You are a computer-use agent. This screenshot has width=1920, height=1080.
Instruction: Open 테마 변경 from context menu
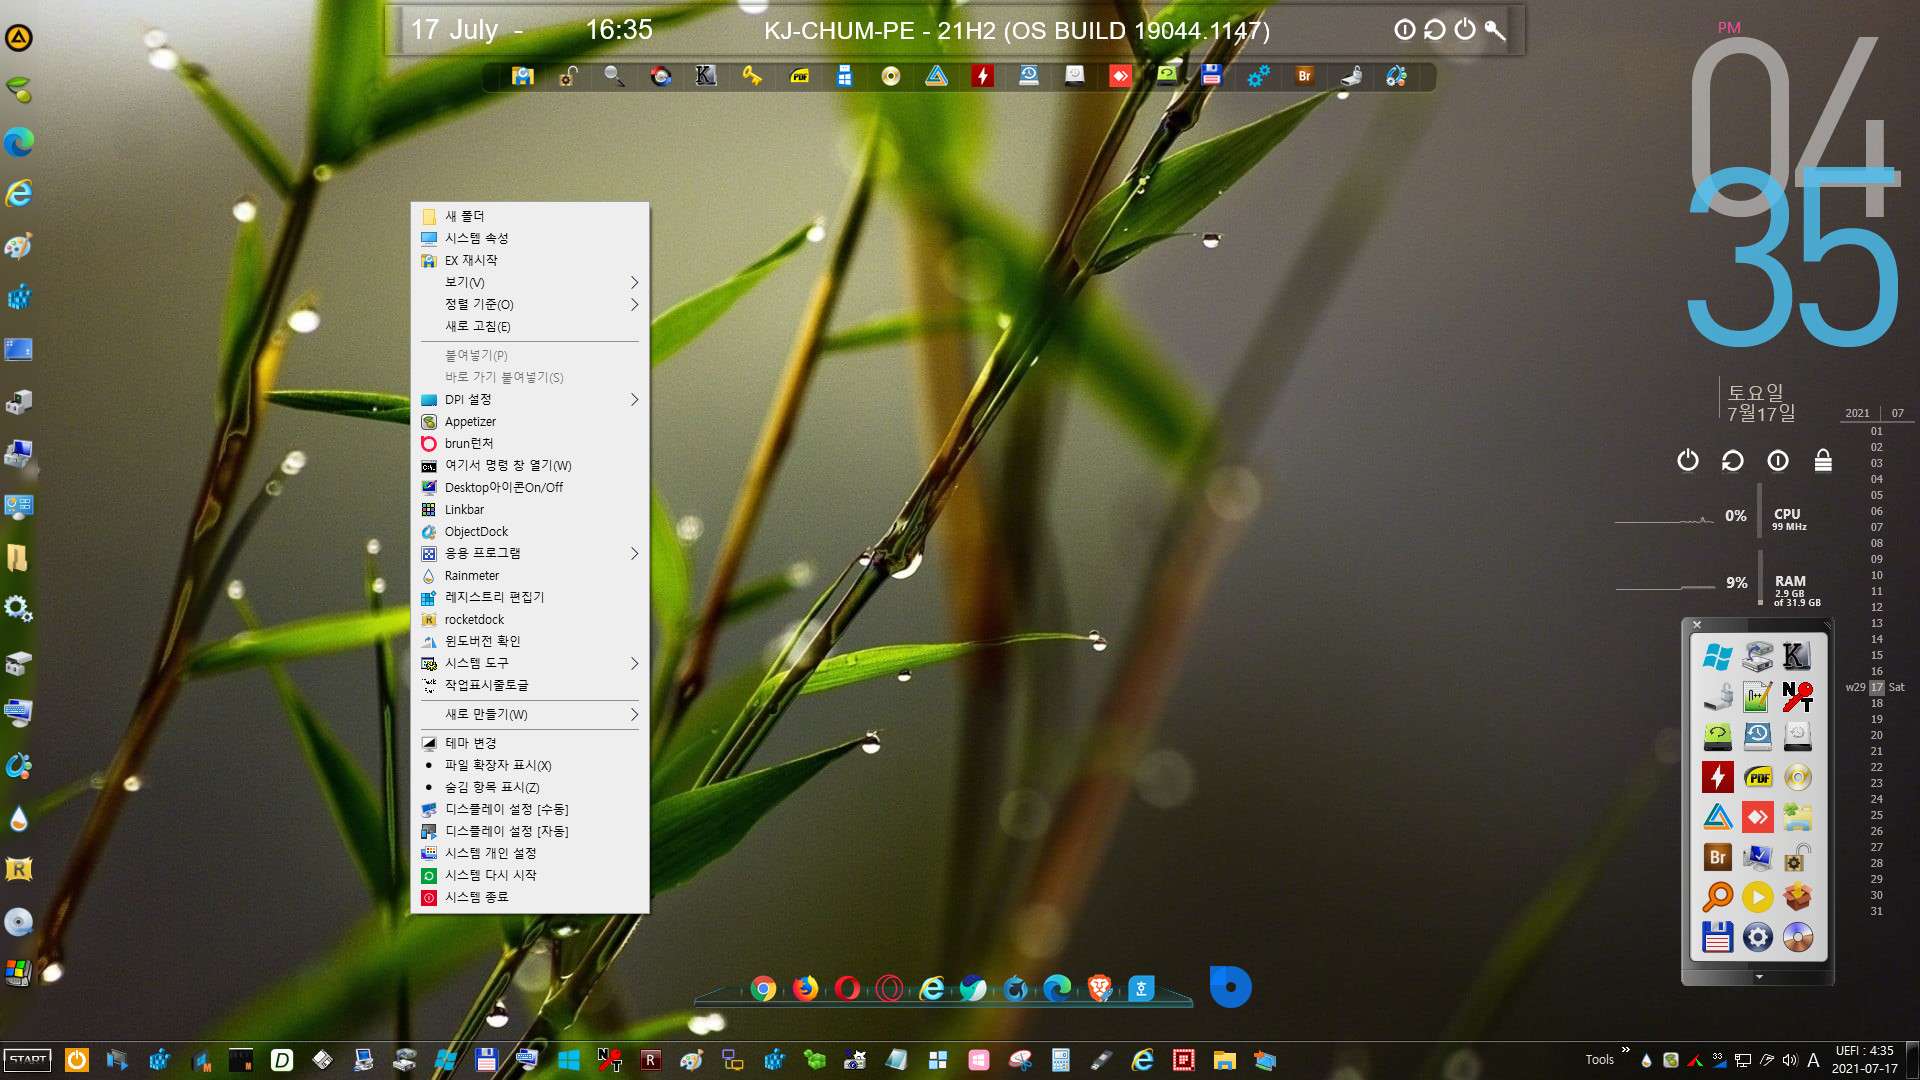click(530, 743)
